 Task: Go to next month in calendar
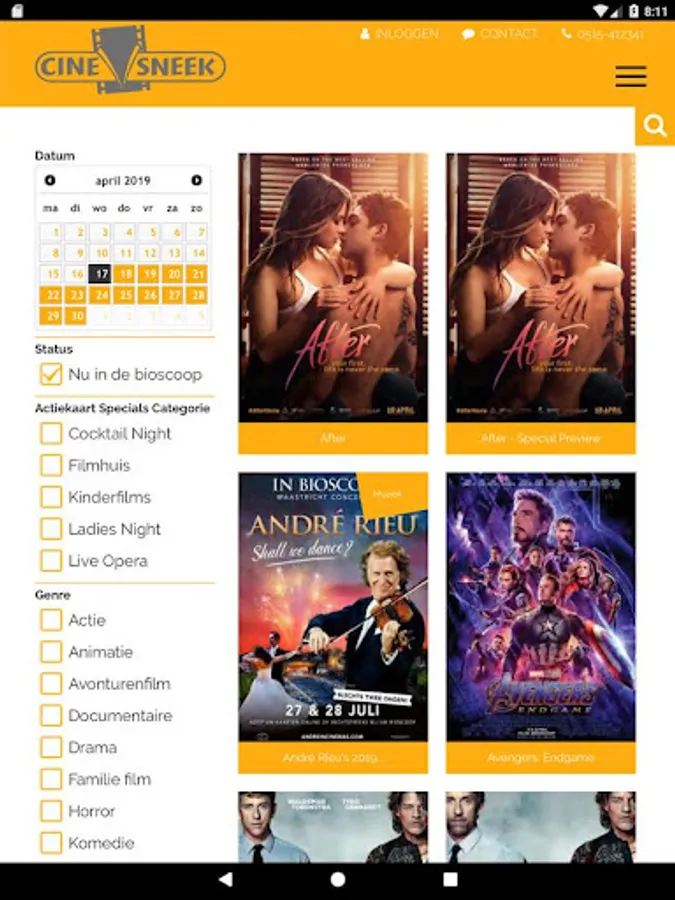196,180
